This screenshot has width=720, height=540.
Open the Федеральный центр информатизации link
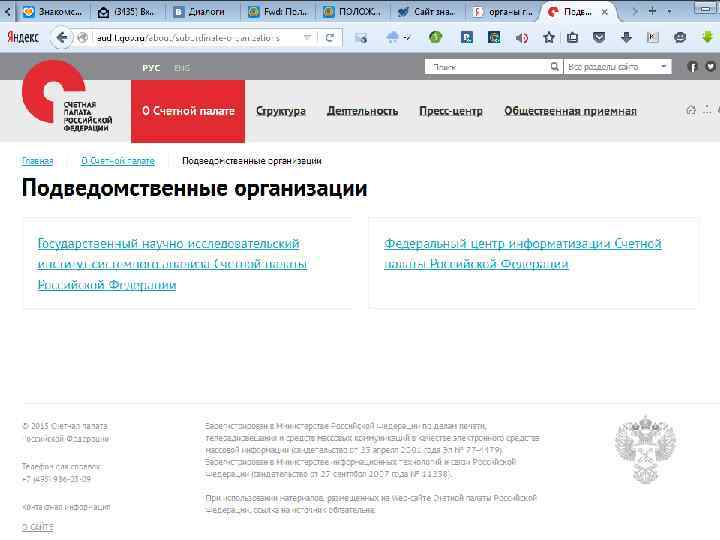[523, 253]
